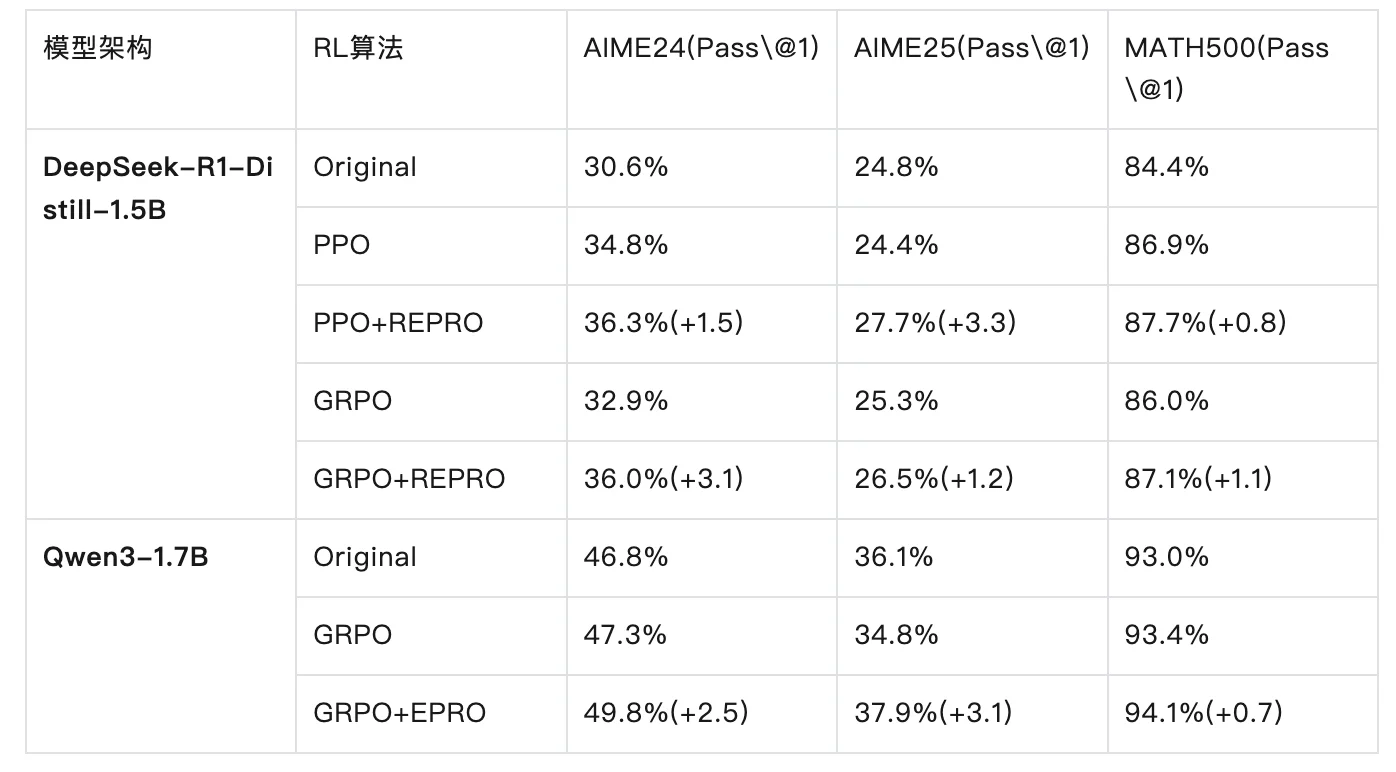Viewport: 1396px width, 772px height.
Task: Click the MATH500(Pass\@1) header cell
Action: point(1226,68)
